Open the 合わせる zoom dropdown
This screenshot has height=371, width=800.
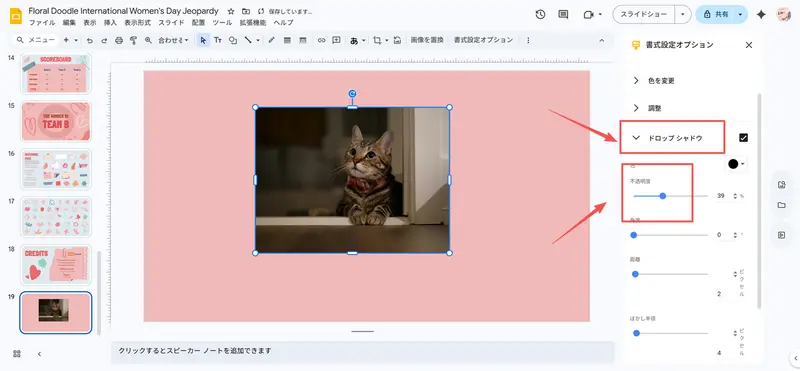coord(173,40)
